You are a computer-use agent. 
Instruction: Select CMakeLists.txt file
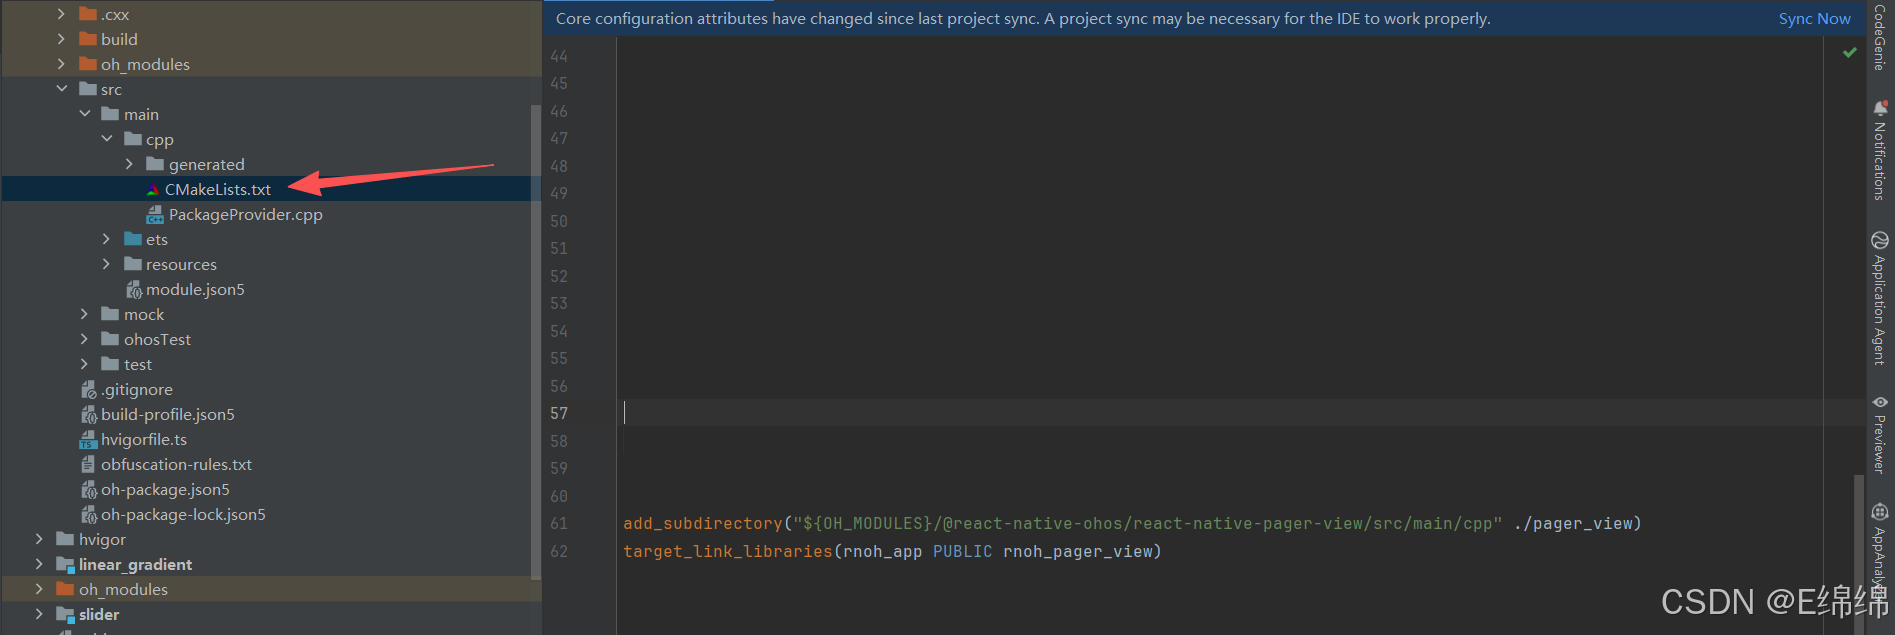pyautogui.click(x=218, y=189)
